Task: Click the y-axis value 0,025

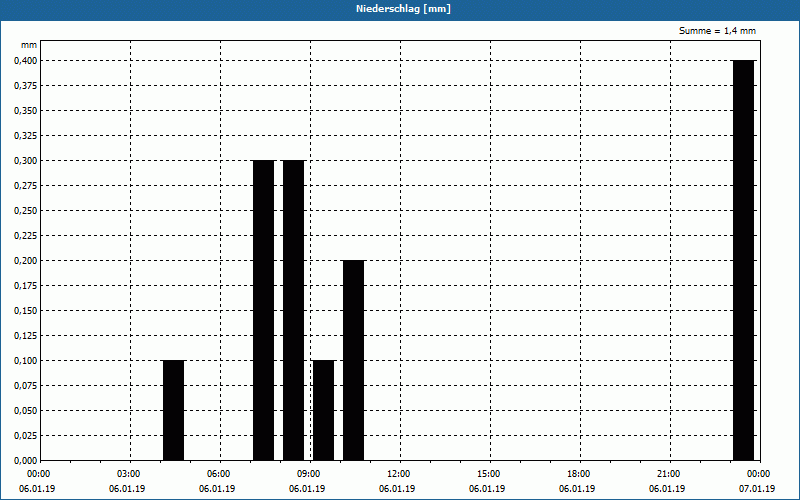Action: (26, 436)
